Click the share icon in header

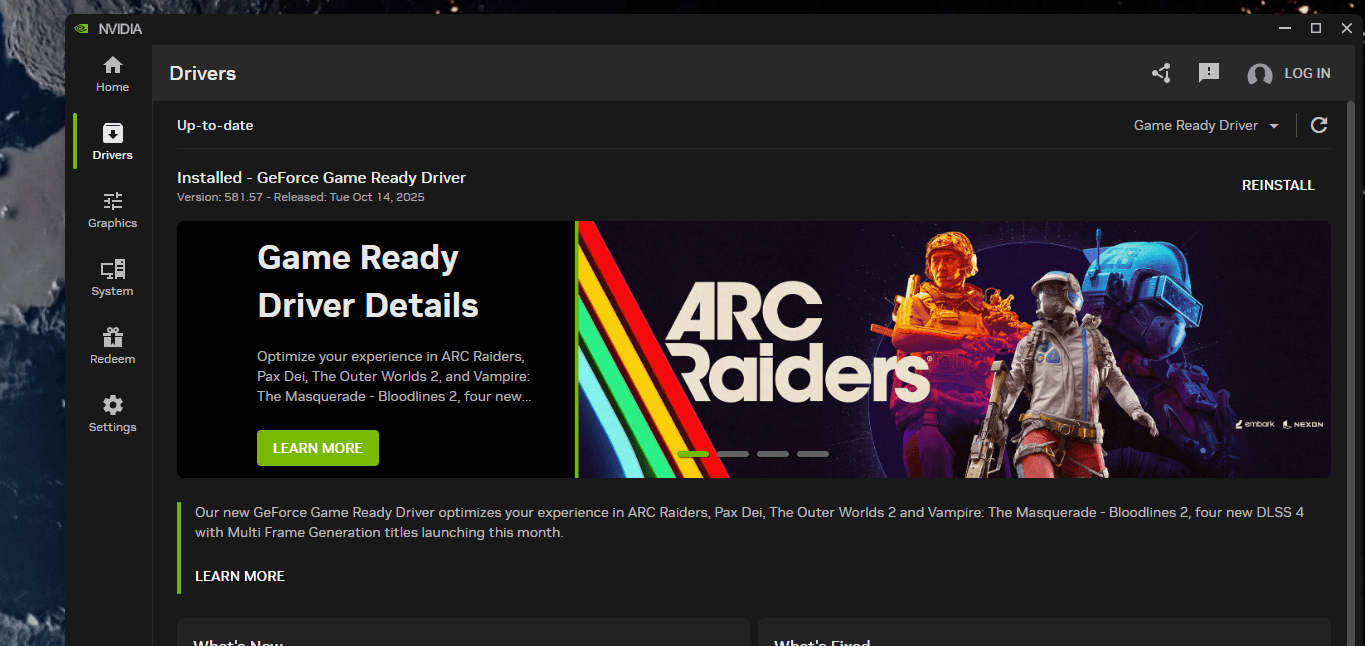coord(1161,73)
